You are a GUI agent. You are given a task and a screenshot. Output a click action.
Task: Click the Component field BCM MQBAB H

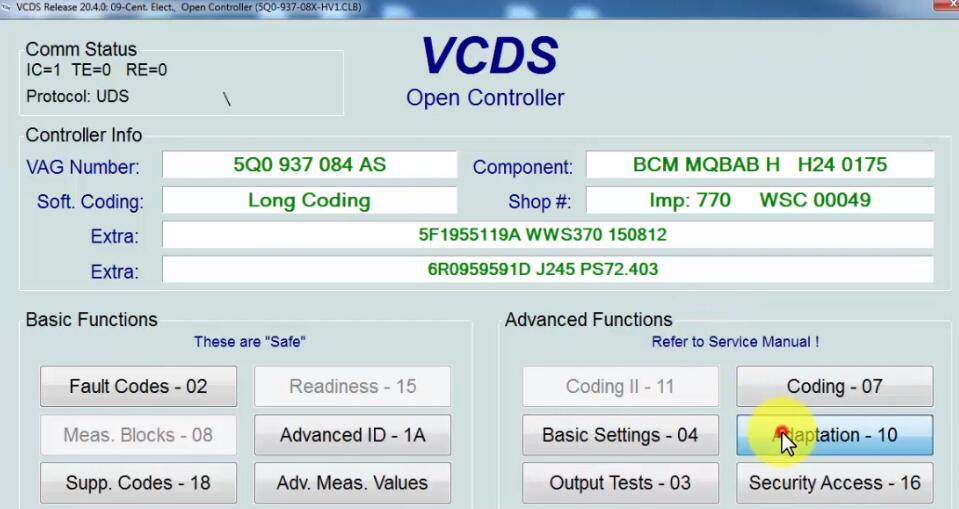pos(760,165)
